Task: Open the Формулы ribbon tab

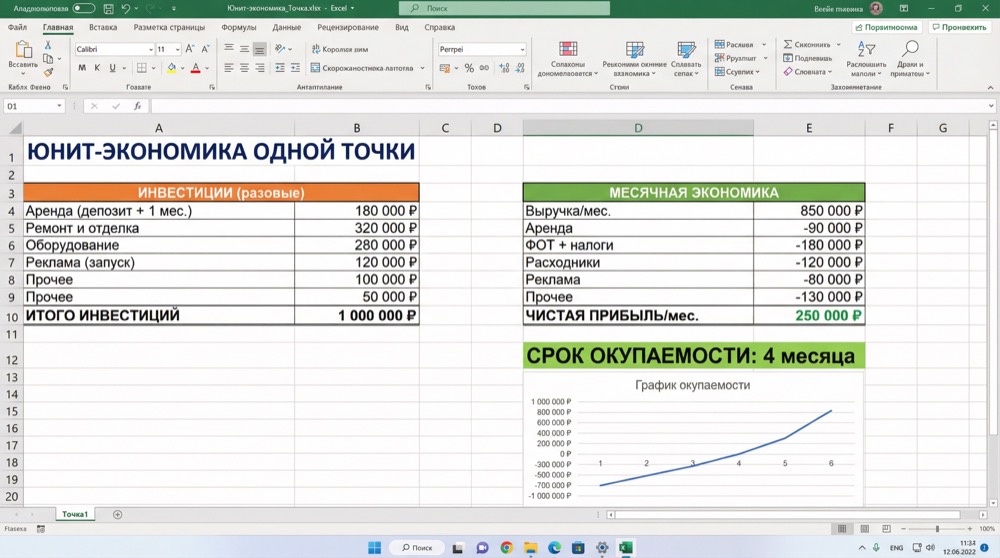Action: click(239, 28)
